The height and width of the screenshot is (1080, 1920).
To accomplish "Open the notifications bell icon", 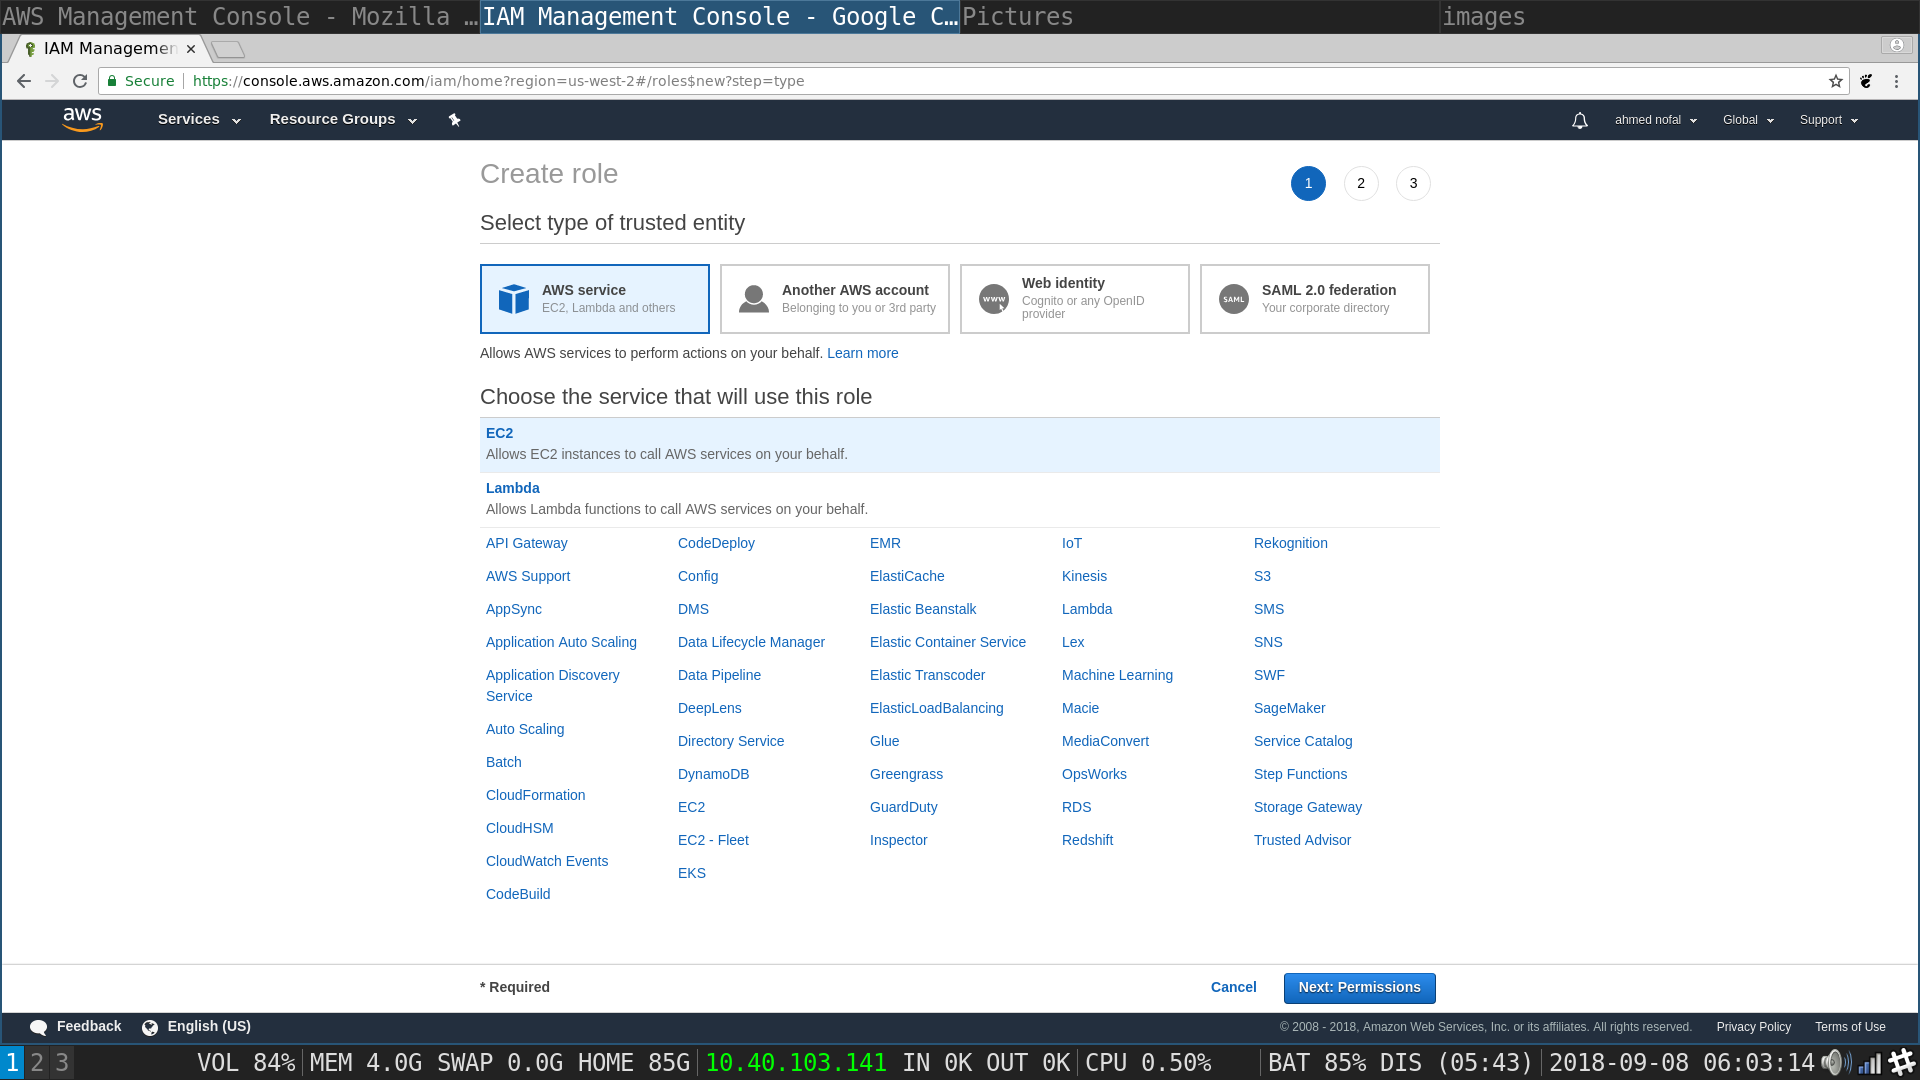I will [1579, 120].
